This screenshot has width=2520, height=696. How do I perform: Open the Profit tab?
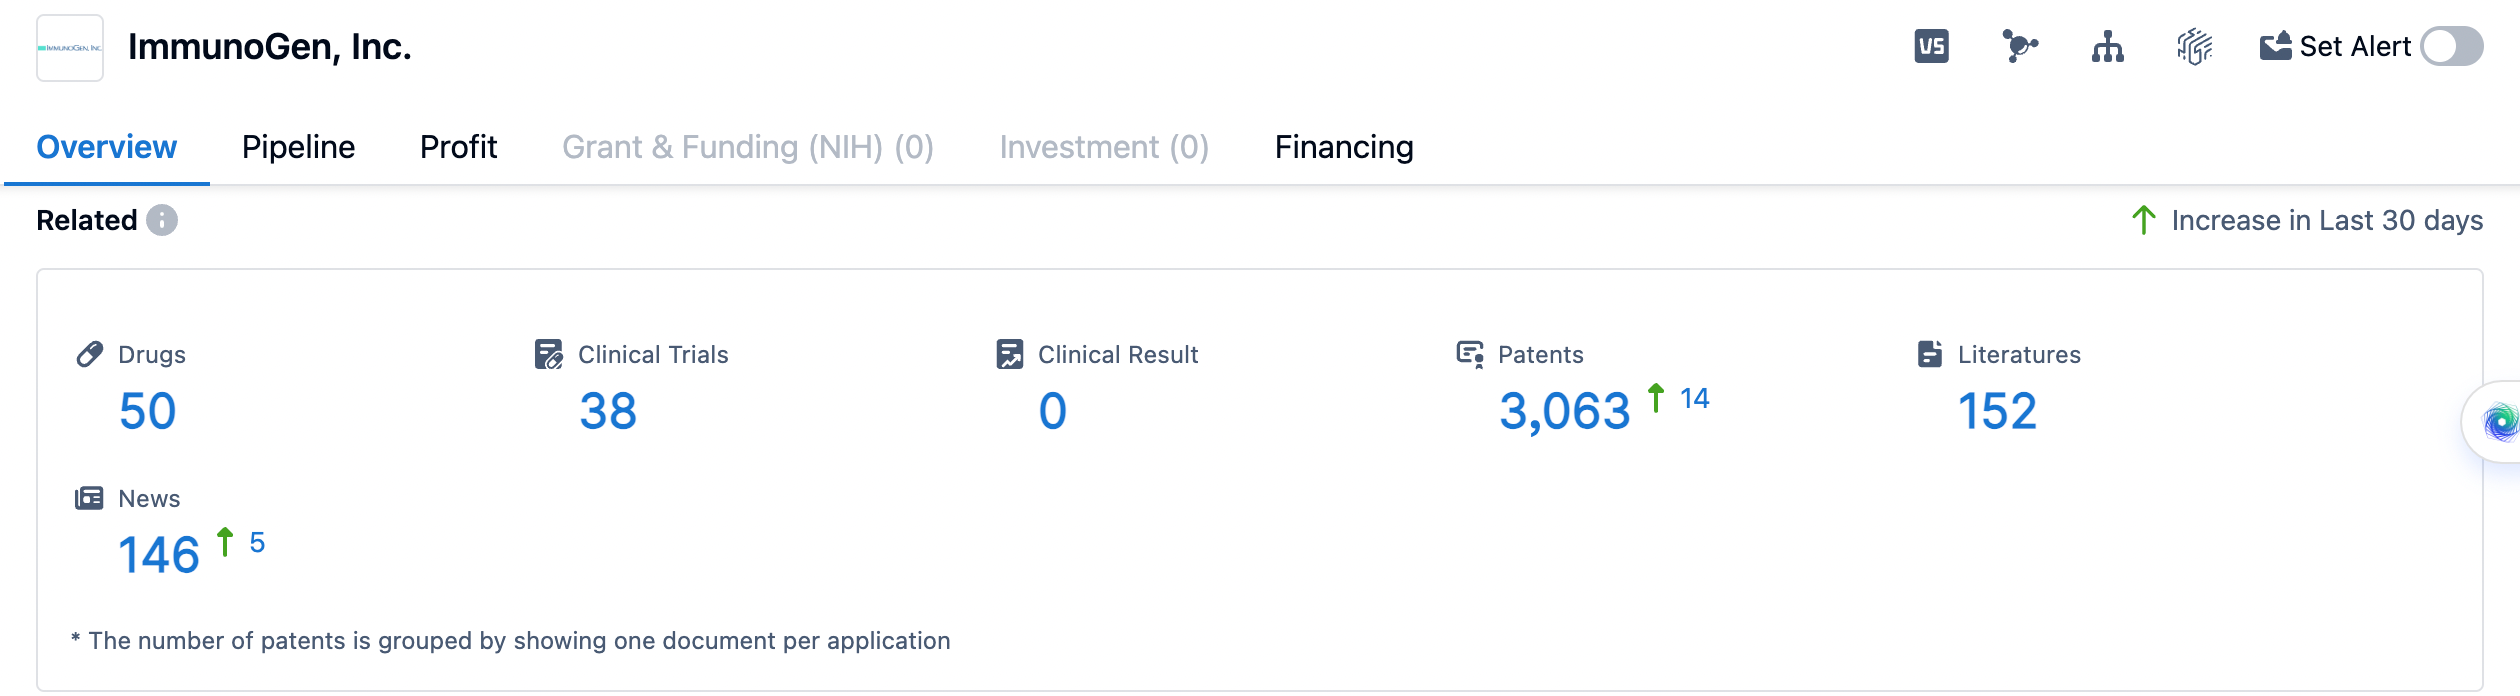pyautogui.click(x=458, y=147)
